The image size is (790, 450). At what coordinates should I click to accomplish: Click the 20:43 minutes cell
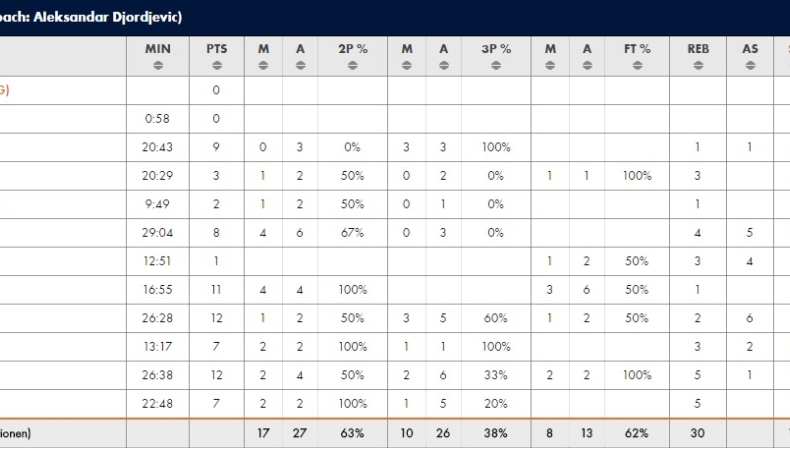click(x=157, y=147)
